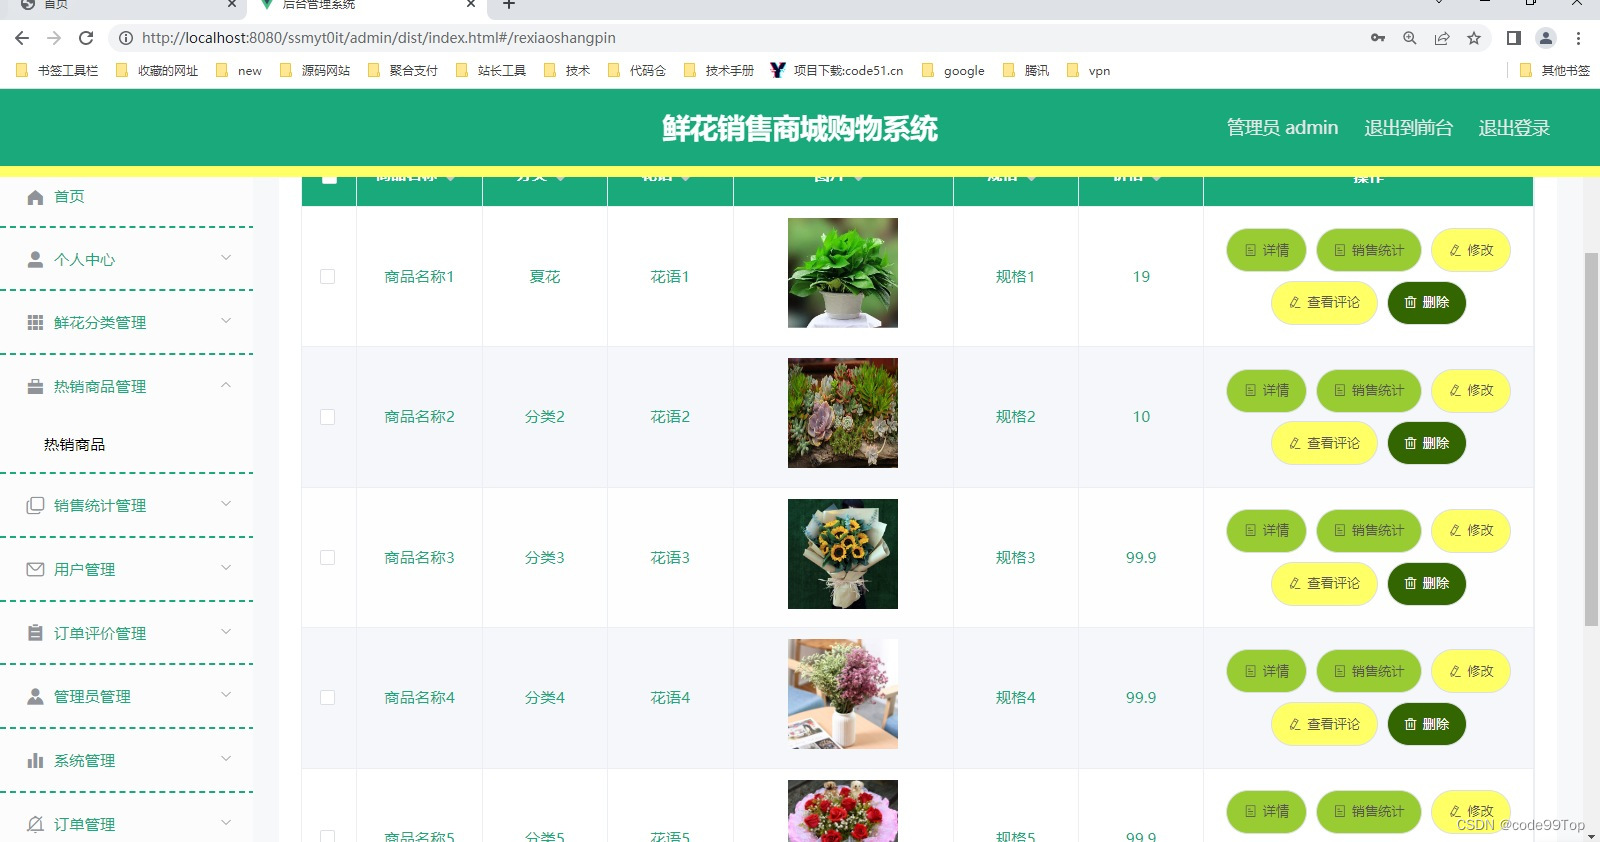This screenshot has width=1600, height=842.
Task: Open the browser profile avatar icon
Action: 1546,38
